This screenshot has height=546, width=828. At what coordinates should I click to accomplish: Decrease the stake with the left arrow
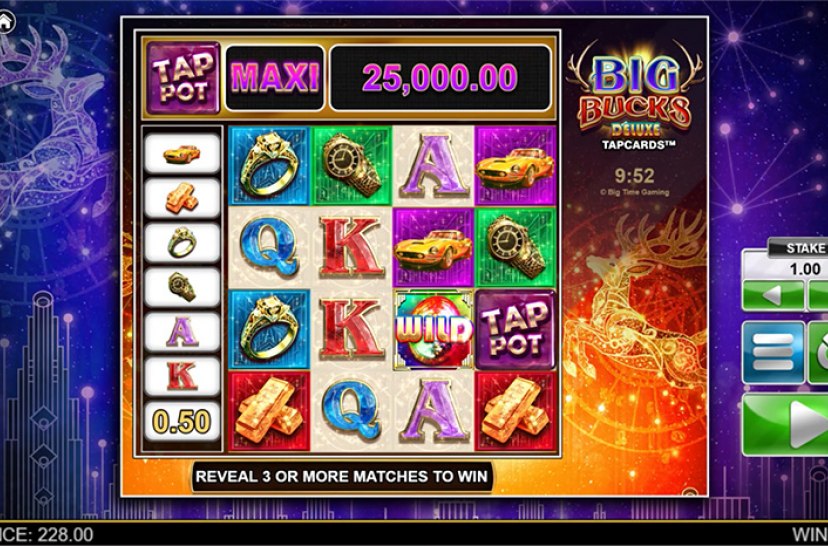pyautogui.click(x=773, y=295)
